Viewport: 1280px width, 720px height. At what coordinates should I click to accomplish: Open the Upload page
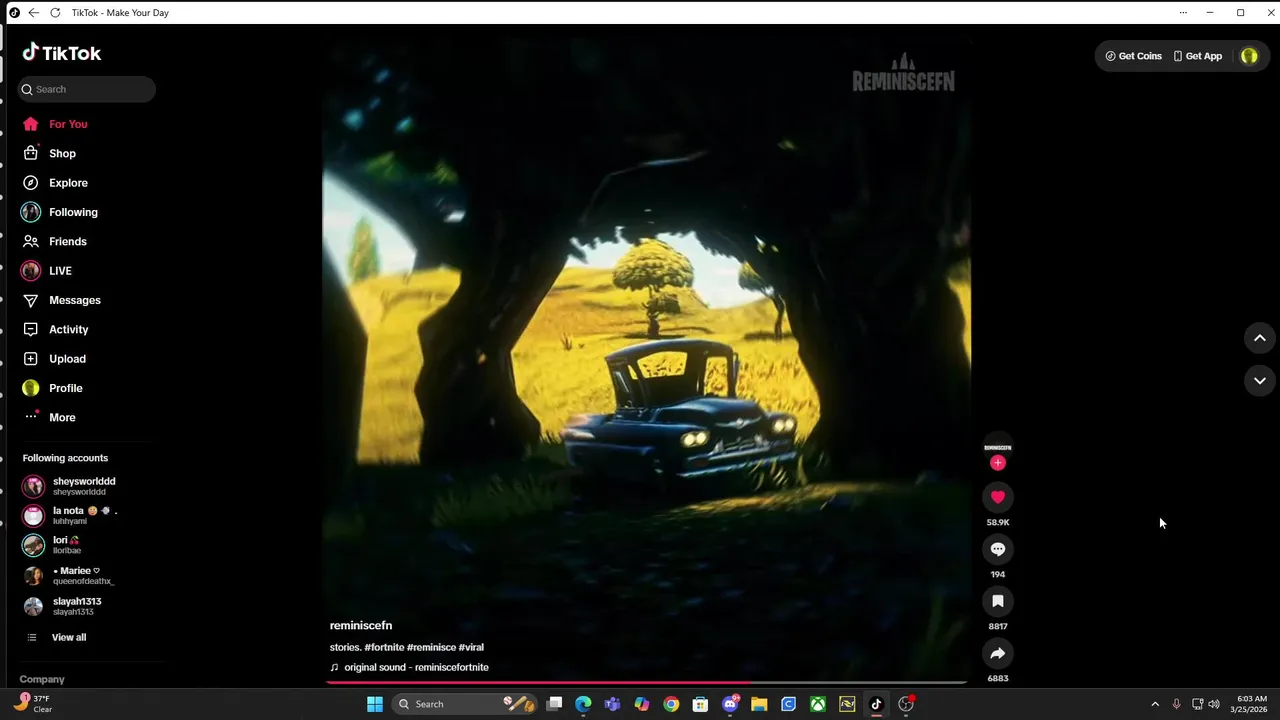67,359
